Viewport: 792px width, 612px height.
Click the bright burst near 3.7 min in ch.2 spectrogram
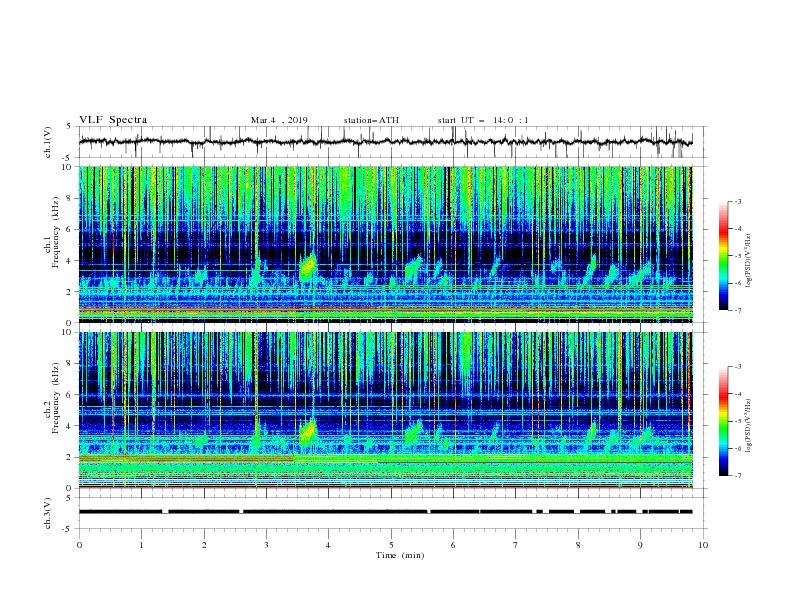click(308, 432)
